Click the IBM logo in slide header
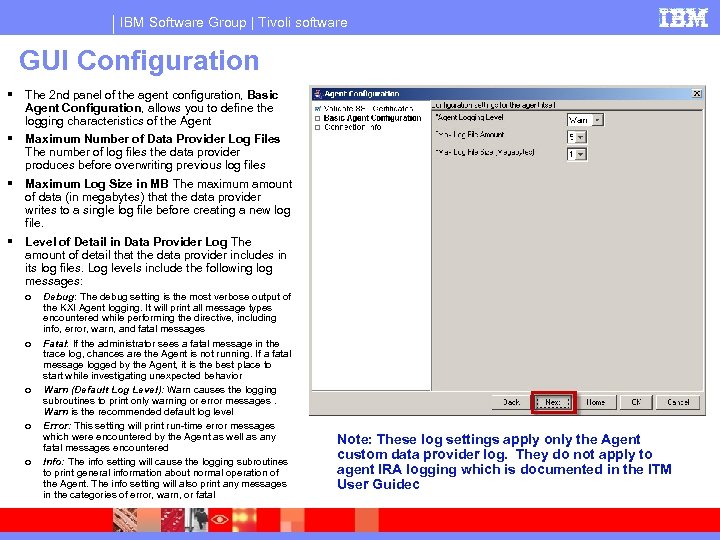 (683, 18)
